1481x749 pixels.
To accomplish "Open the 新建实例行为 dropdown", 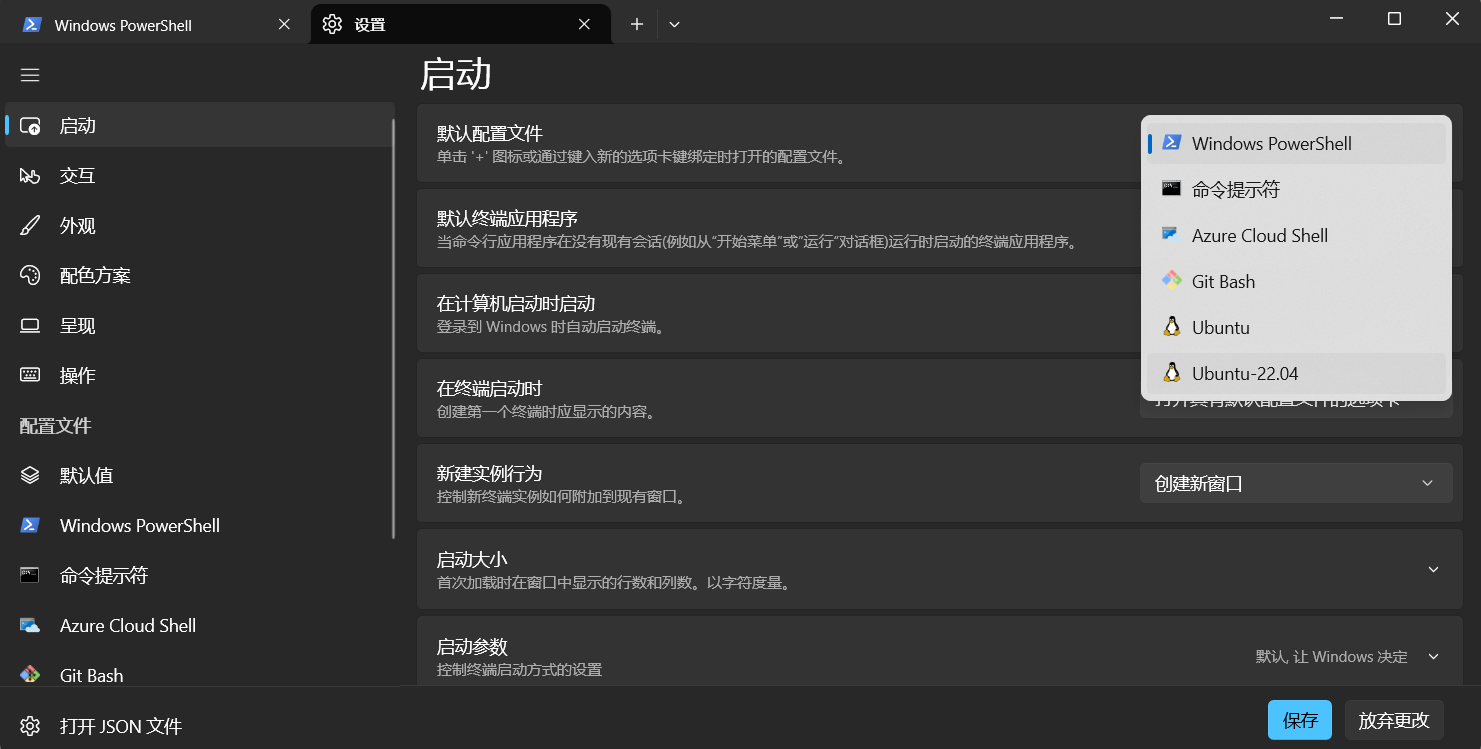I will (x=1295, y=483).
